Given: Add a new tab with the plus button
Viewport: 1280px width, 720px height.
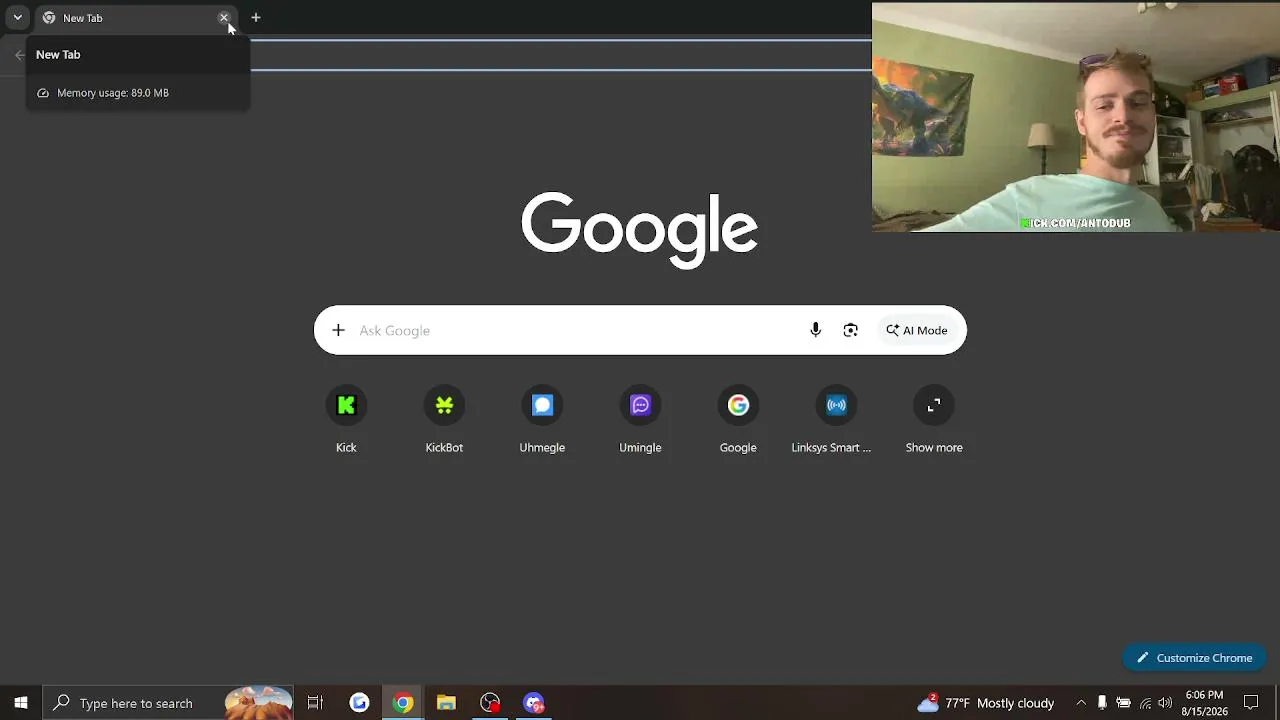Looking at the screenshot, I should (256, 17).
